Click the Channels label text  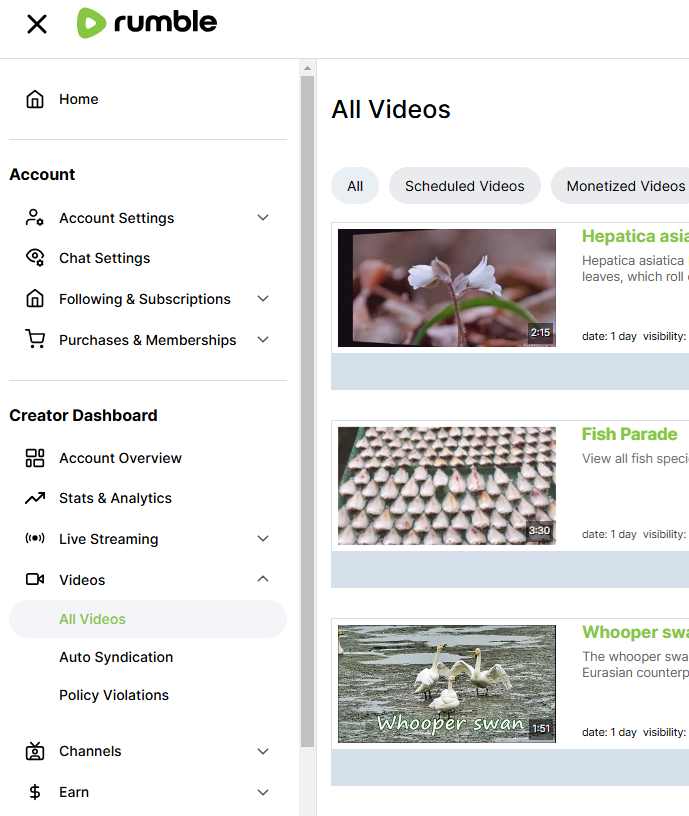point(90,751)
